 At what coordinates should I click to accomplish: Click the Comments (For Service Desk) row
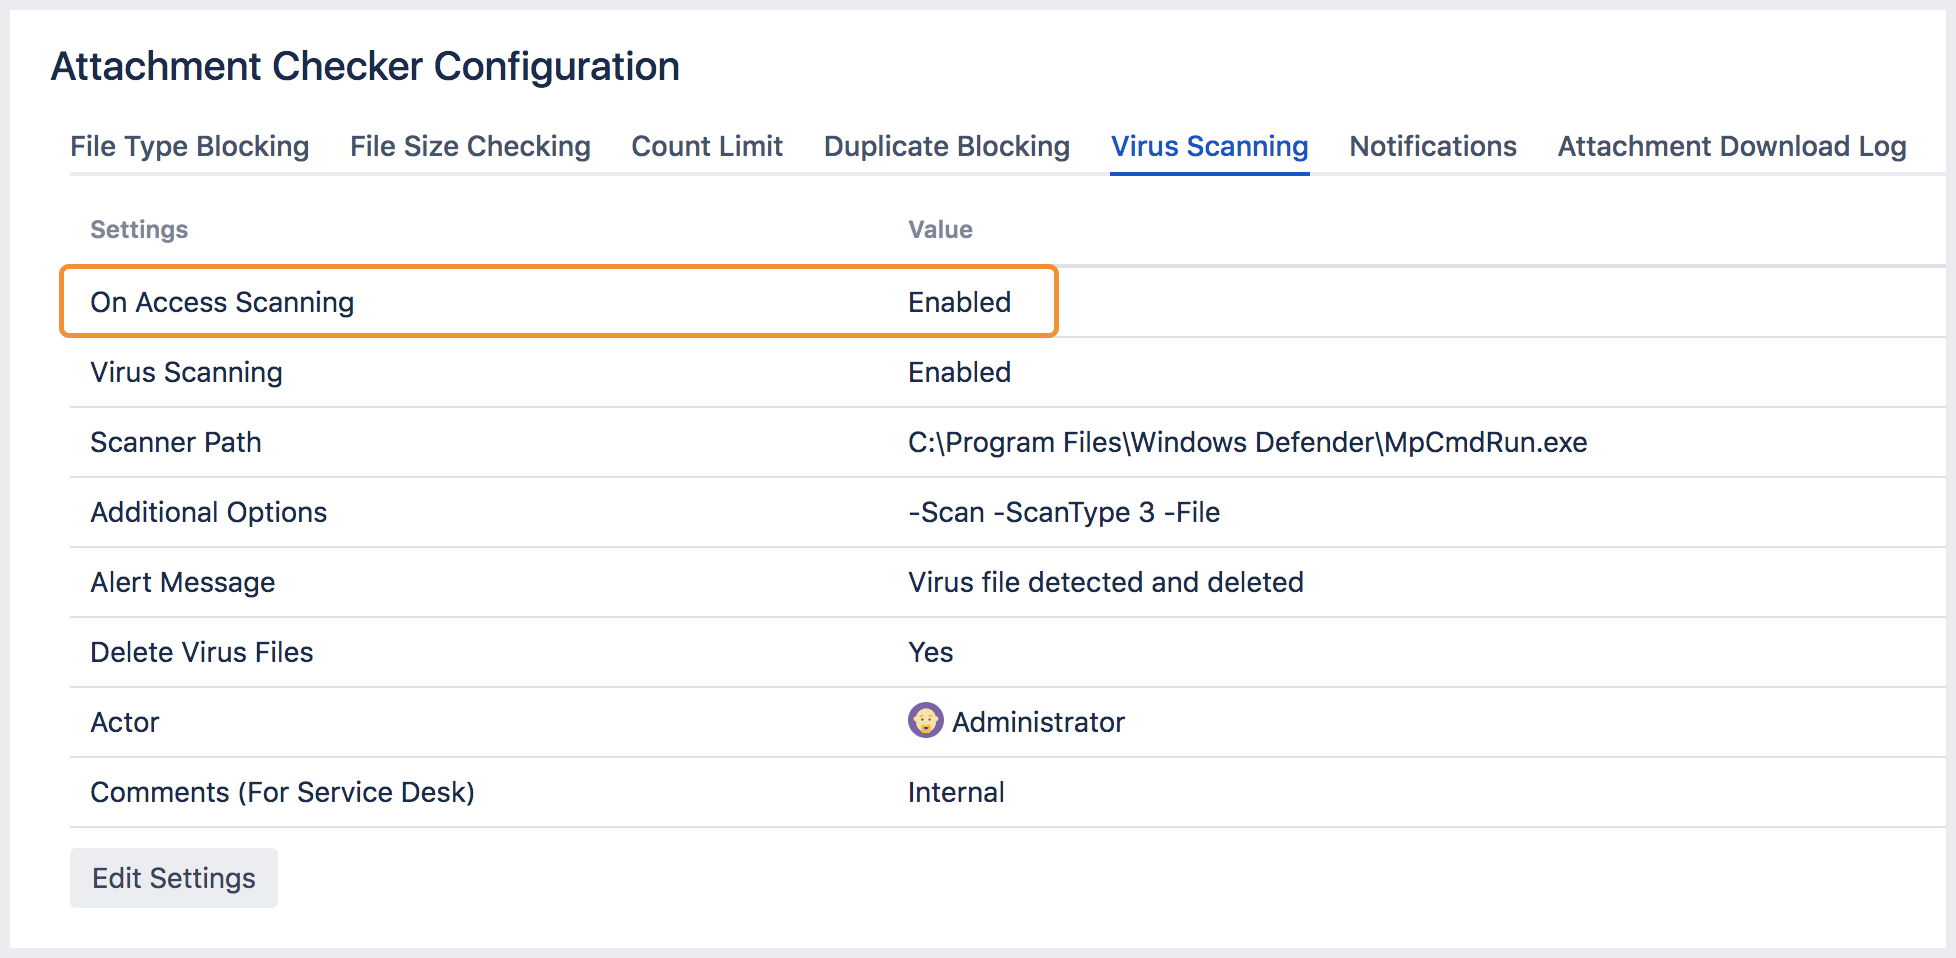point(283,792)
